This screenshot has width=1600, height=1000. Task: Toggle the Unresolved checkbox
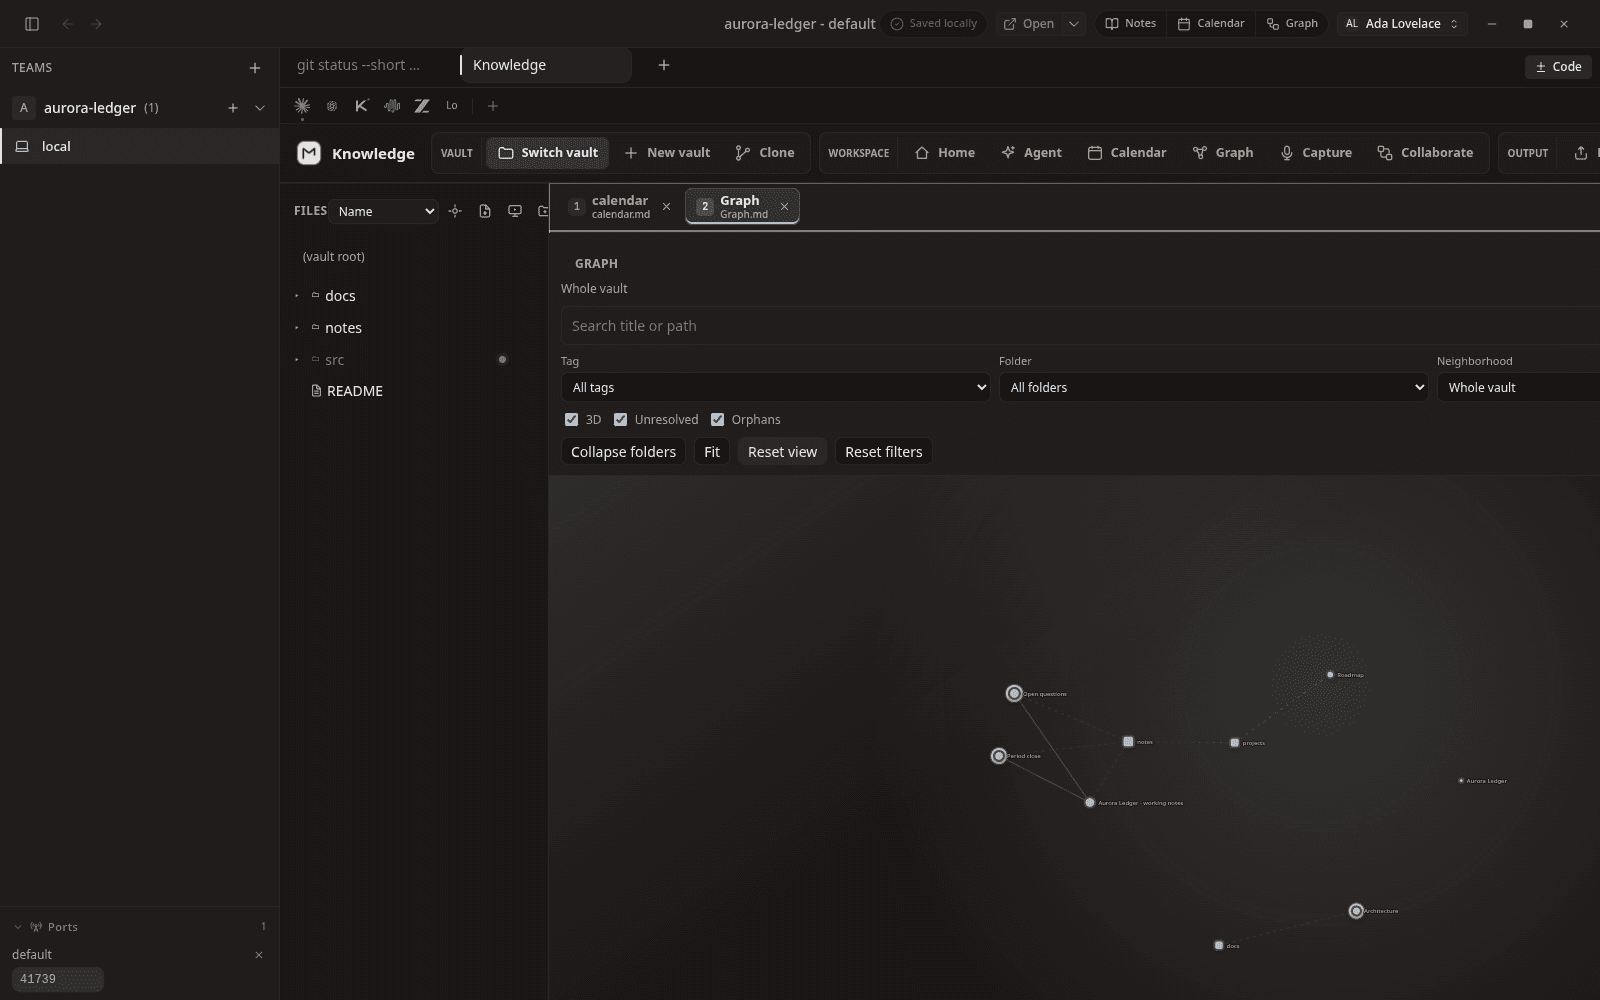coord(620,420)
